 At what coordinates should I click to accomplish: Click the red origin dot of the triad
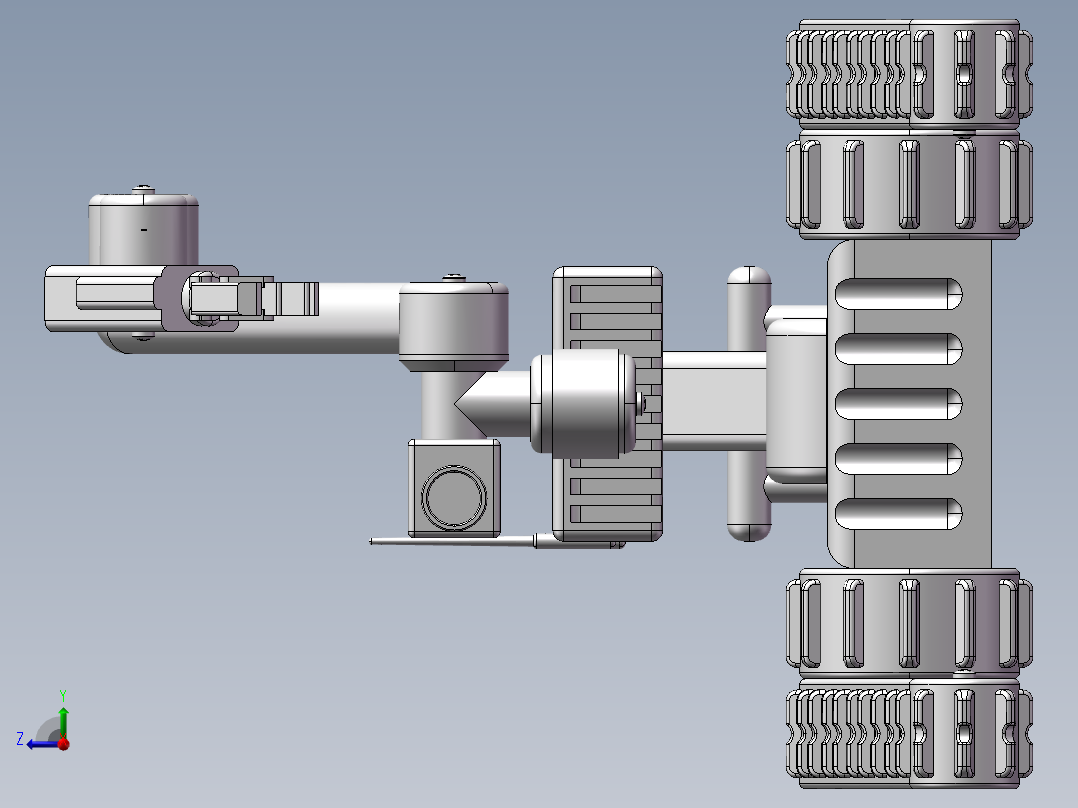pos(64,744)
